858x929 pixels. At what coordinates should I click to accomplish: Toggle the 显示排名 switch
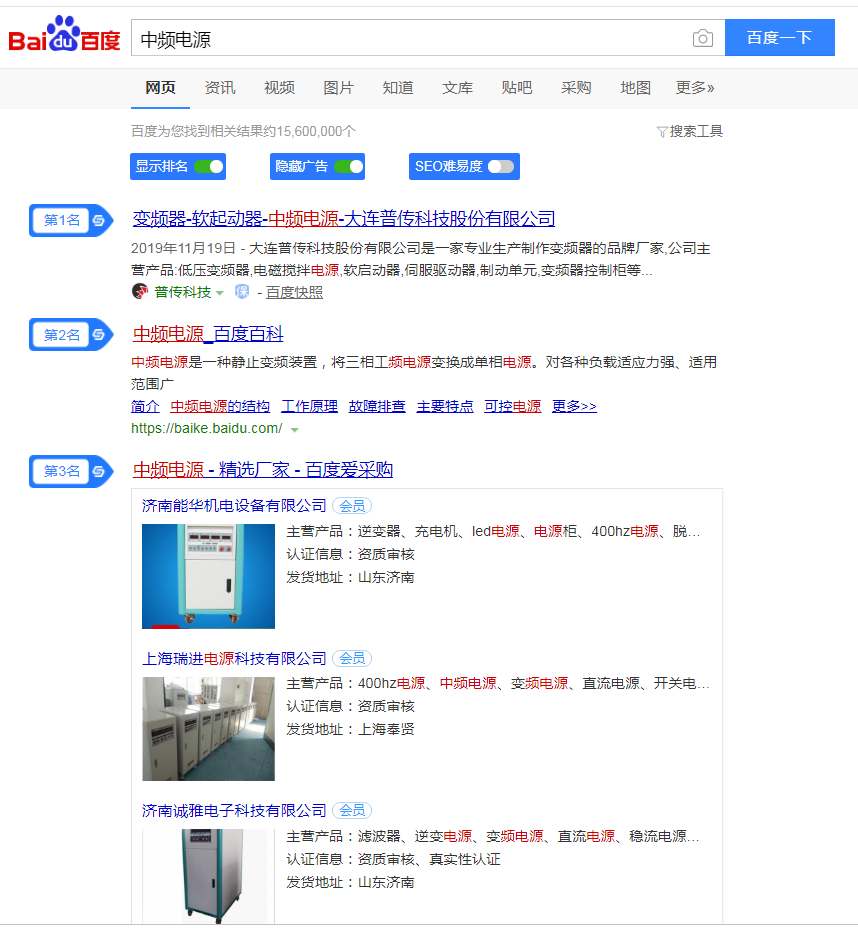click(x=209, y=166)
